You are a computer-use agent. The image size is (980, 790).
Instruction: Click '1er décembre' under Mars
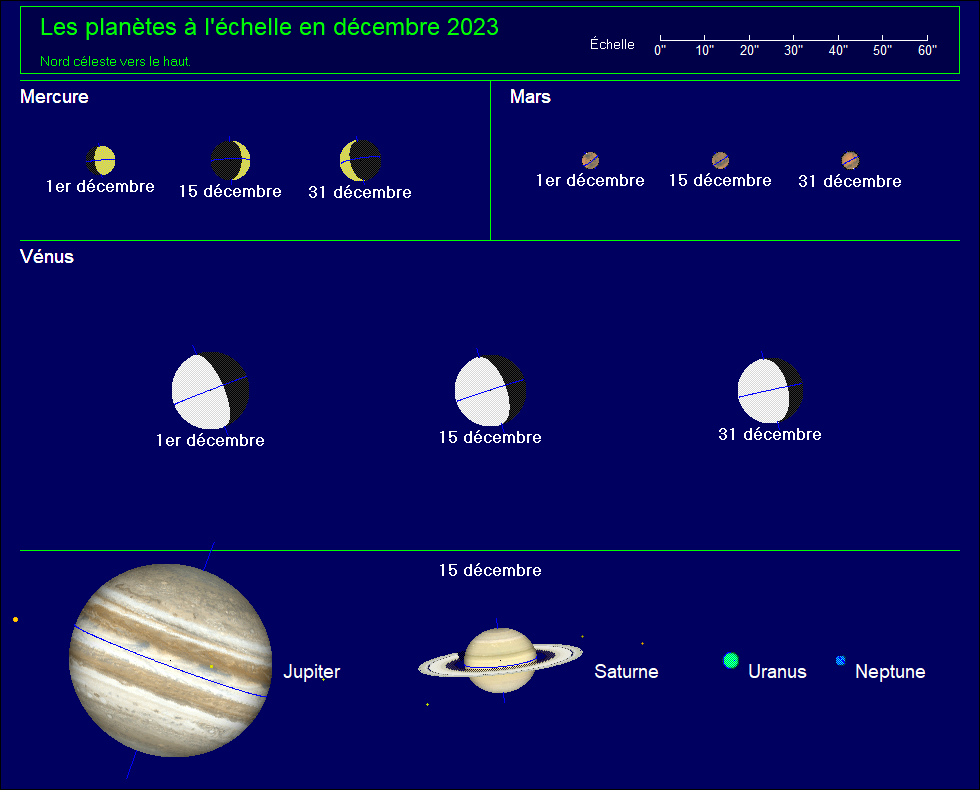(590, 180)
